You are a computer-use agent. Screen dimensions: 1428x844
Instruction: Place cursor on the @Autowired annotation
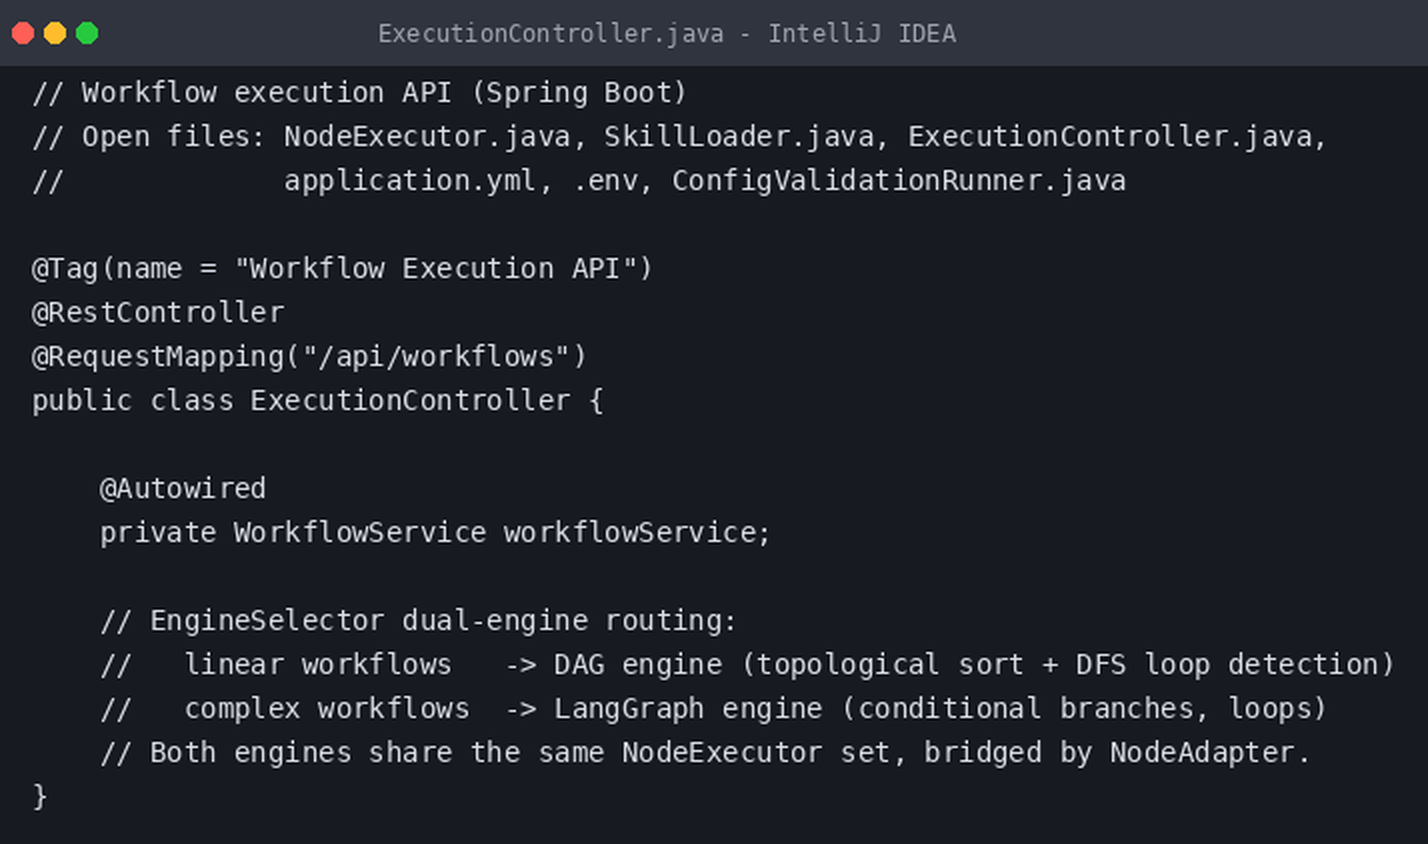183,488
